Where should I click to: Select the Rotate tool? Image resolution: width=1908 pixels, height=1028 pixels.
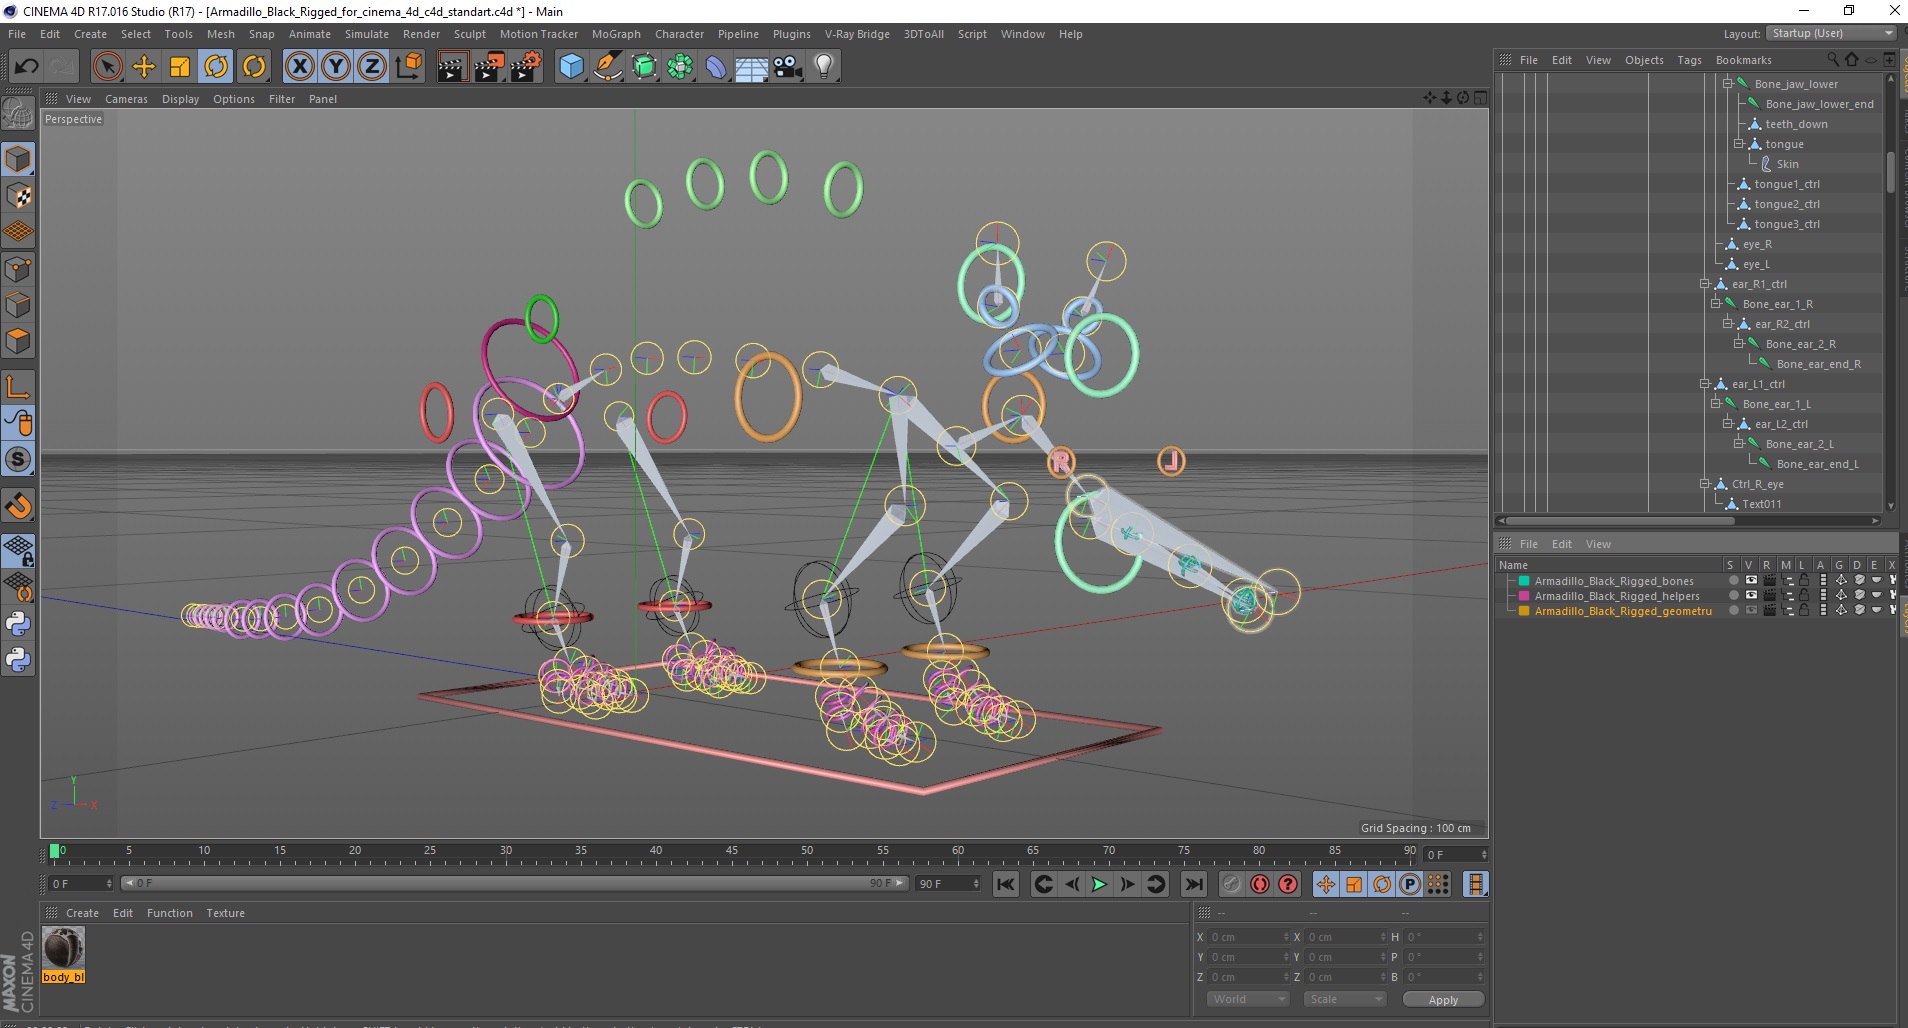216,67
